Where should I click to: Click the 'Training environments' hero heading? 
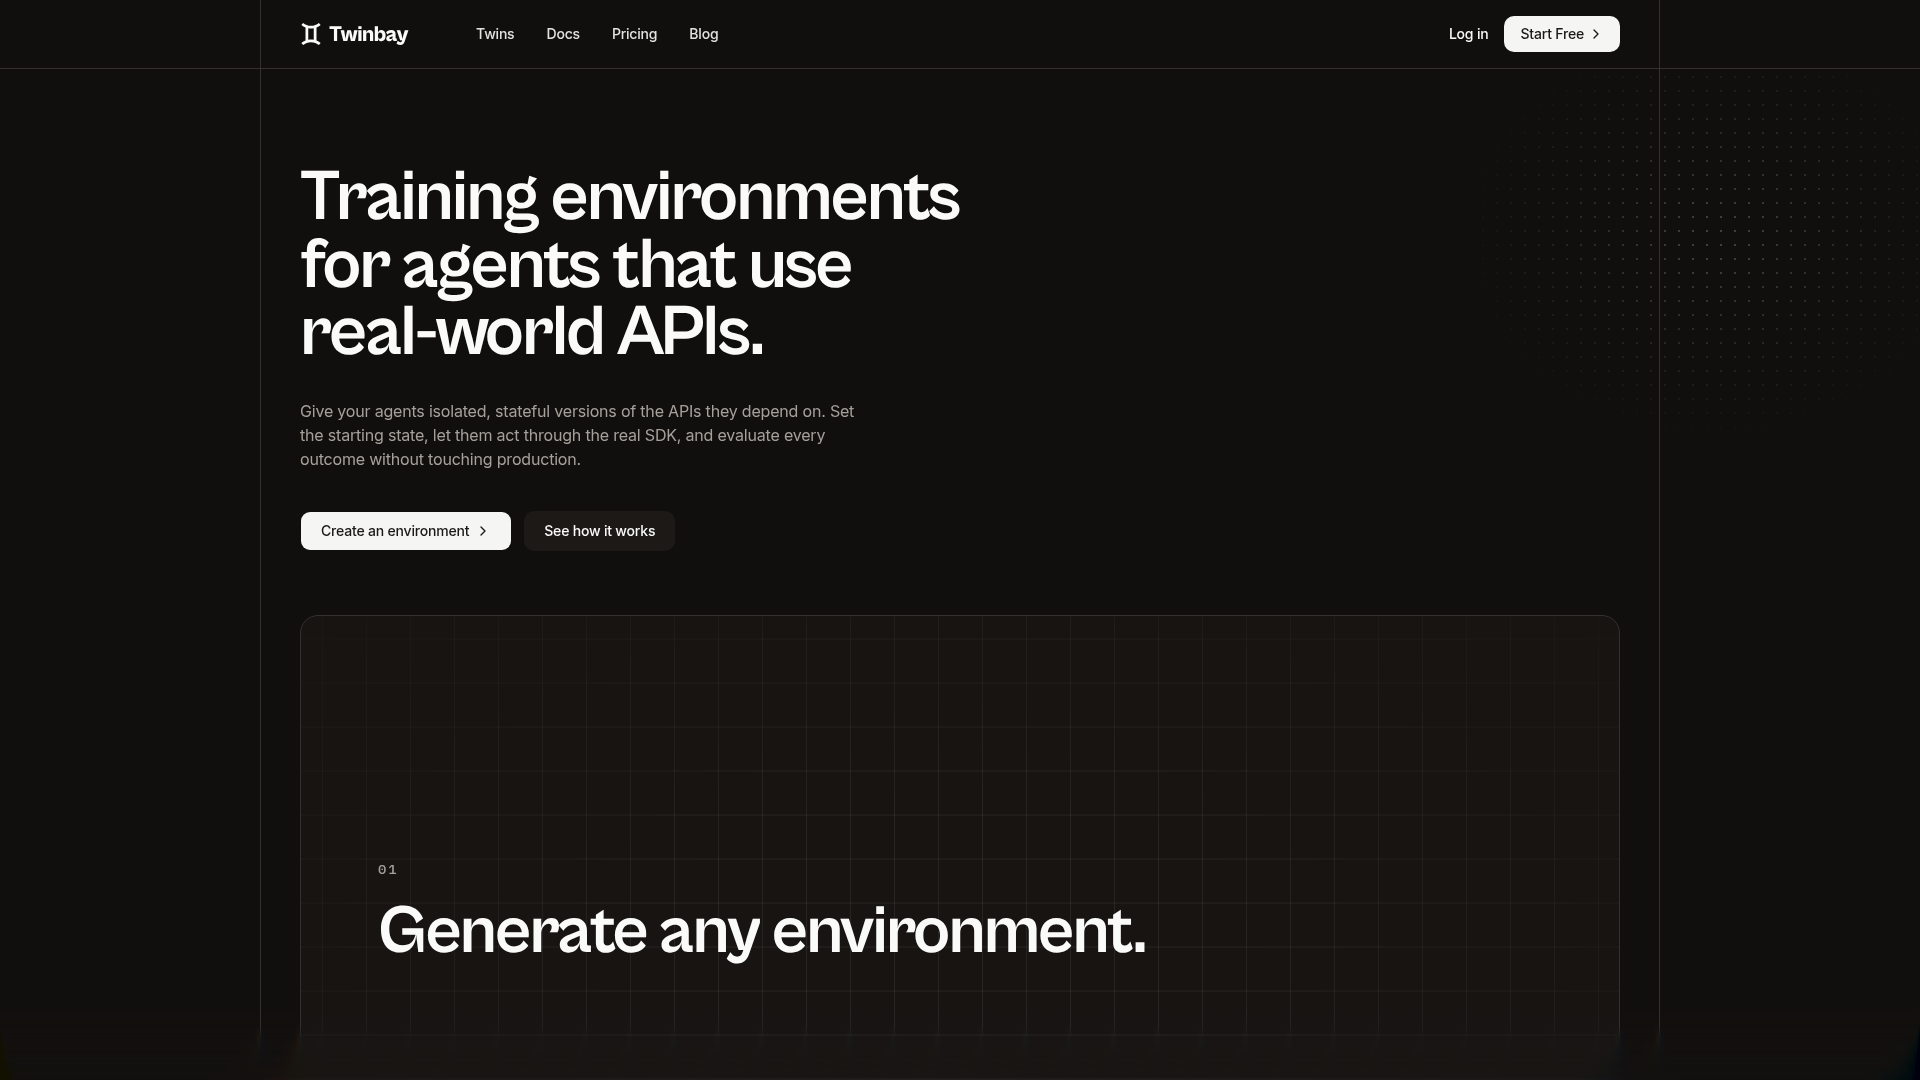click(x=630, y=264)
